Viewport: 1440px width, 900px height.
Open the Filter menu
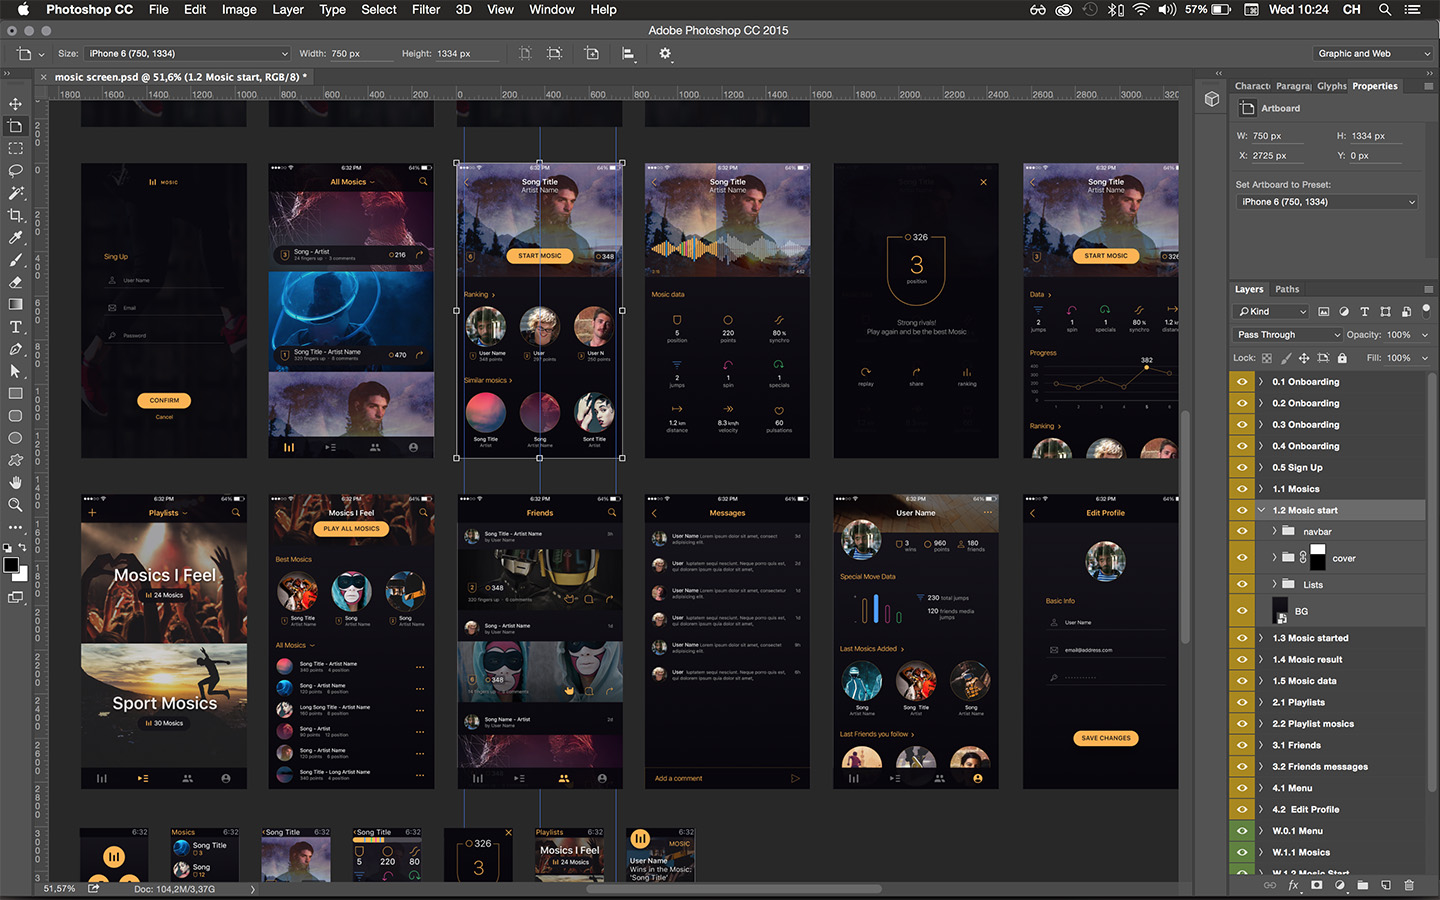[426, 9]
